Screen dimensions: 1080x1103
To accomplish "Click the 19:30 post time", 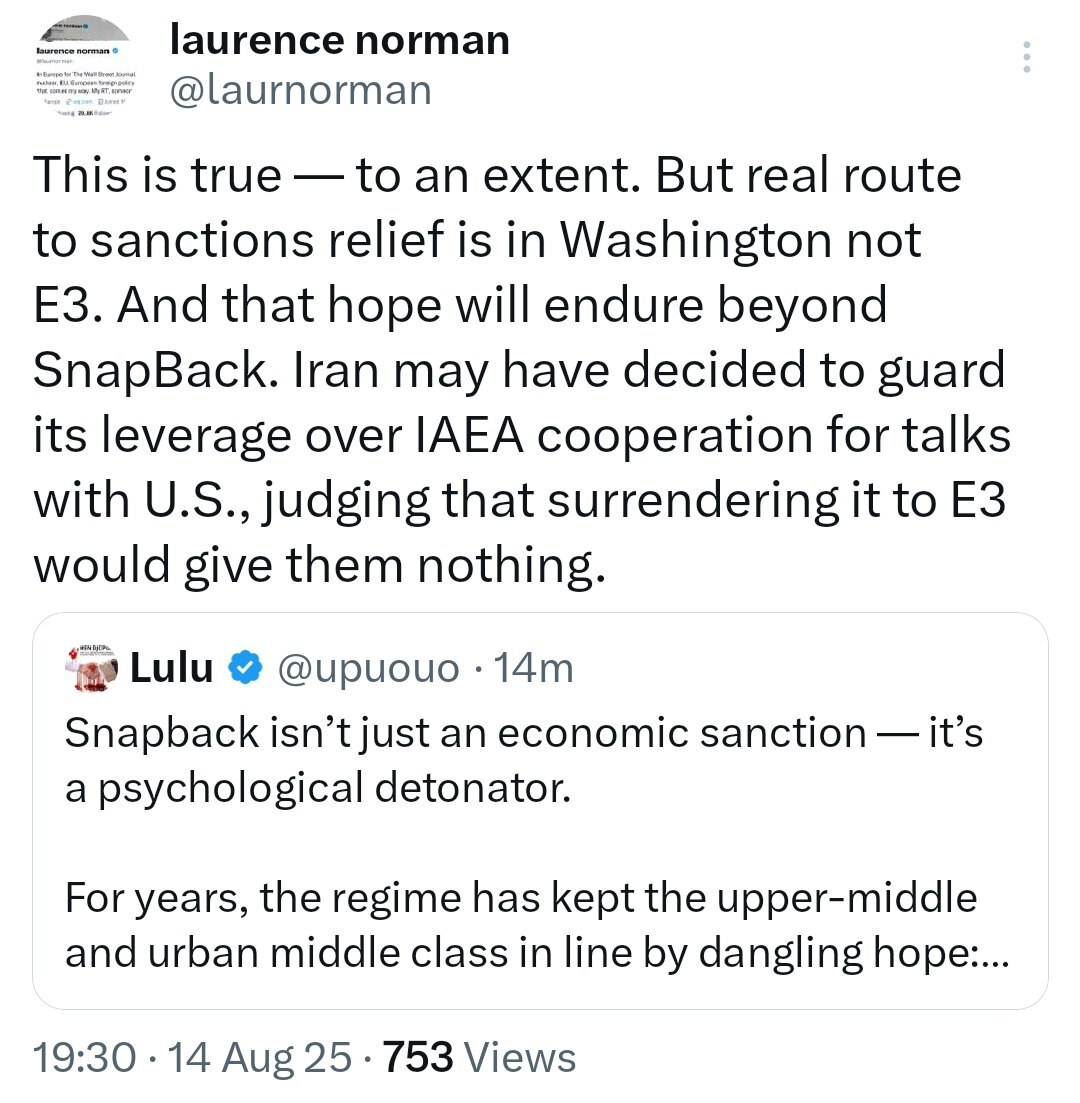I will (x=84, y=1057).
